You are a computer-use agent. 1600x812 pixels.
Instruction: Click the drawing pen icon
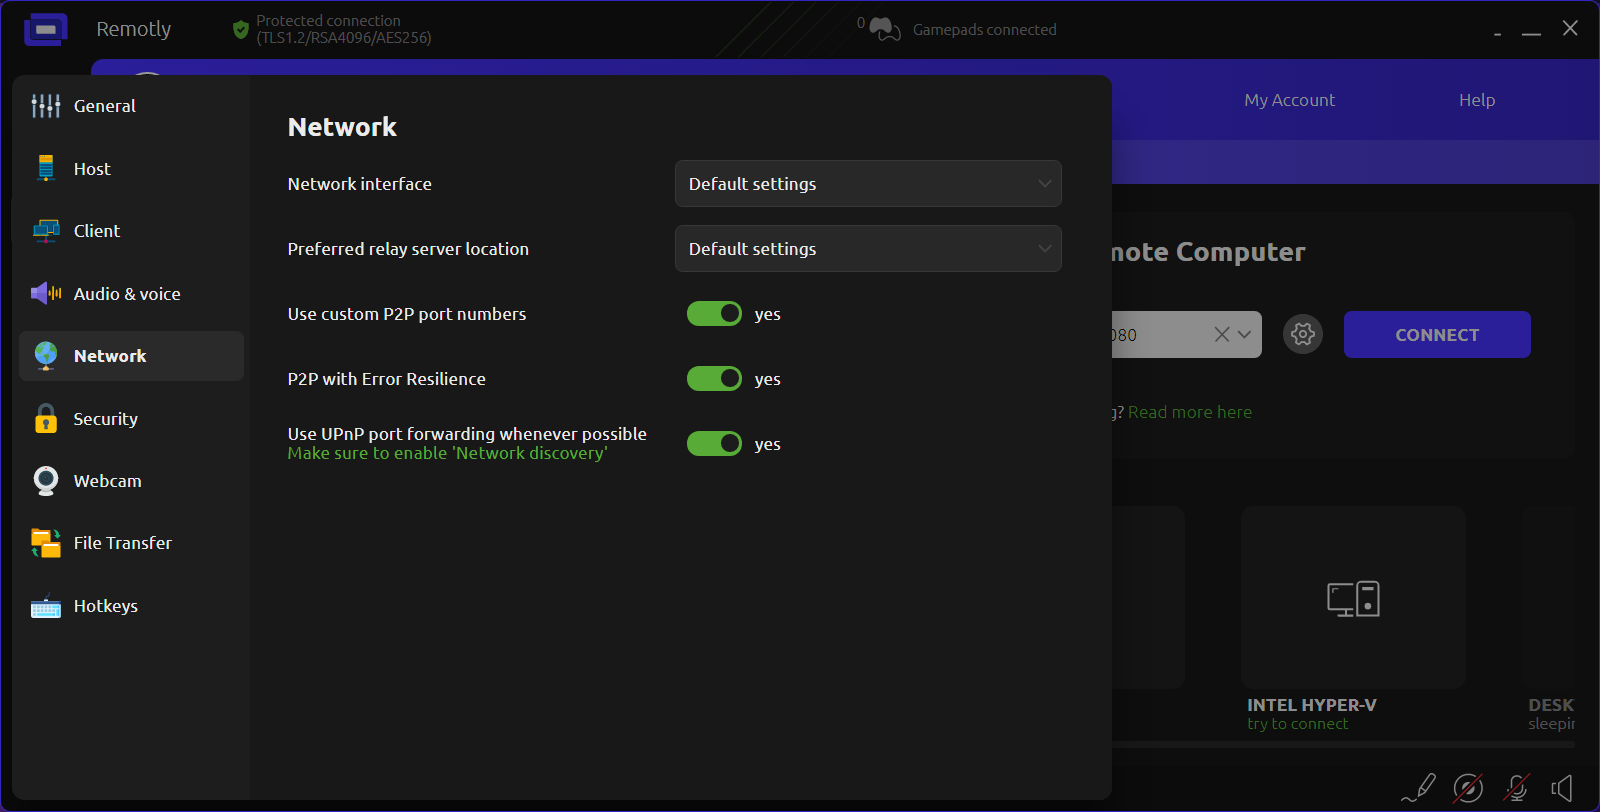click(x=1419, y=788)
